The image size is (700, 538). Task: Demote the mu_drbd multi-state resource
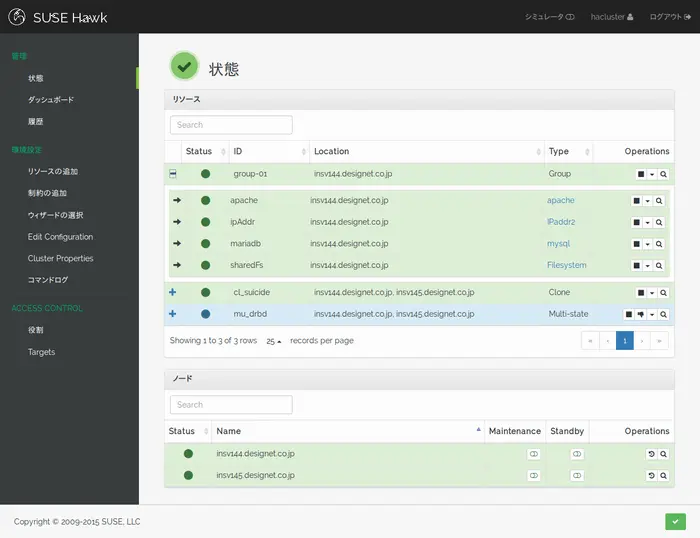[x=640, y=314]
